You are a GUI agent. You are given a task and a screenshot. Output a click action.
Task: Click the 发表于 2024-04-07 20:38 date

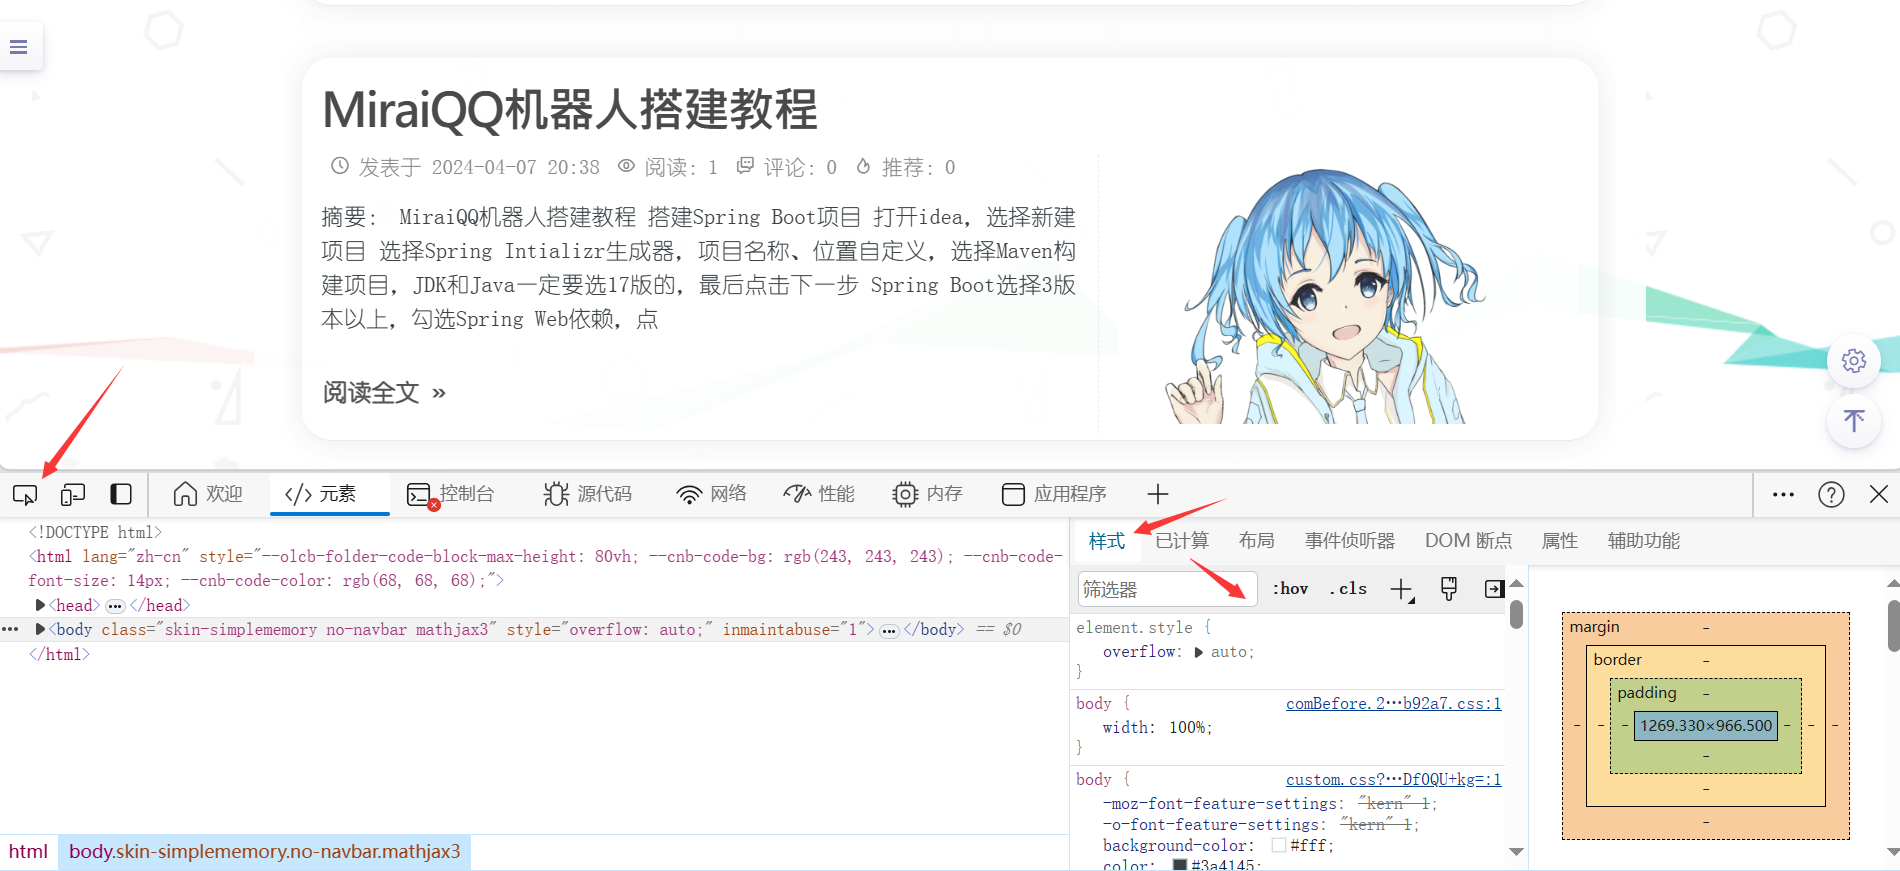pyautogui.click(x=466, y=167)
